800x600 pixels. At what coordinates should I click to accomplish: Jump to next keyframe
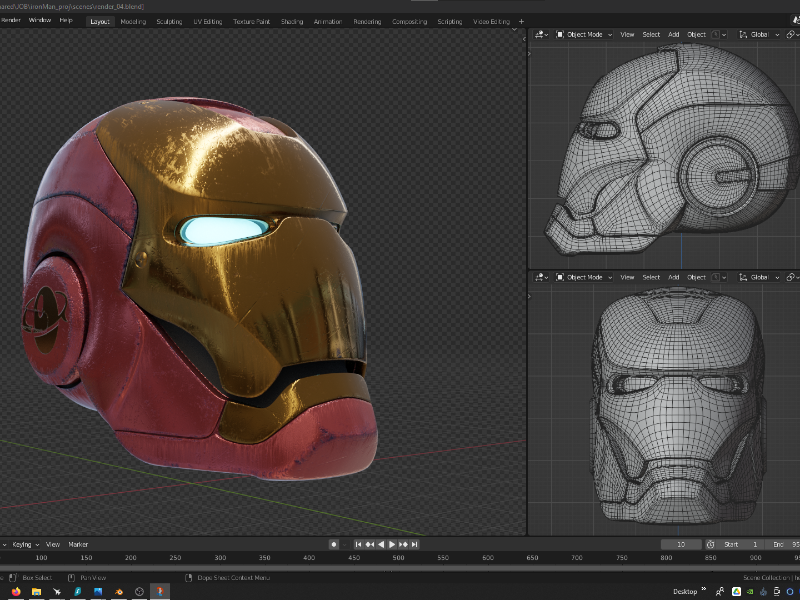point(403,544)
